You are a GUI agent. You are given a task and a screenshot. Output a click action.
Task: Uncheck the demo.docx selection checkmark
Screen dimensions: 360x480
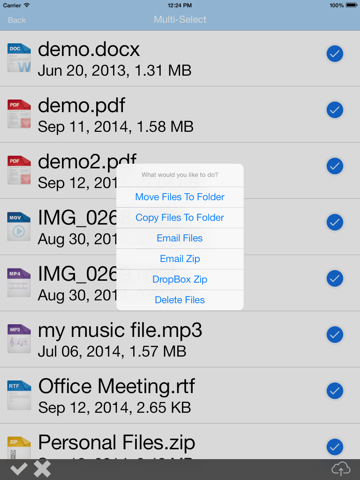[335, 54]
